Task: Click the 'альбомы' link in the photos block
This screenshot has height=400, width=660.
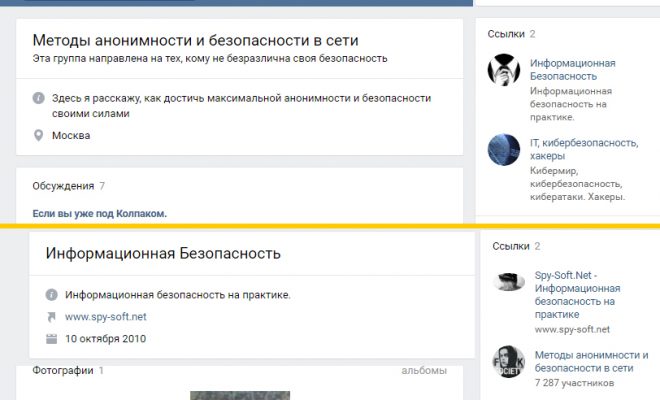Action: tap(424, 371)
